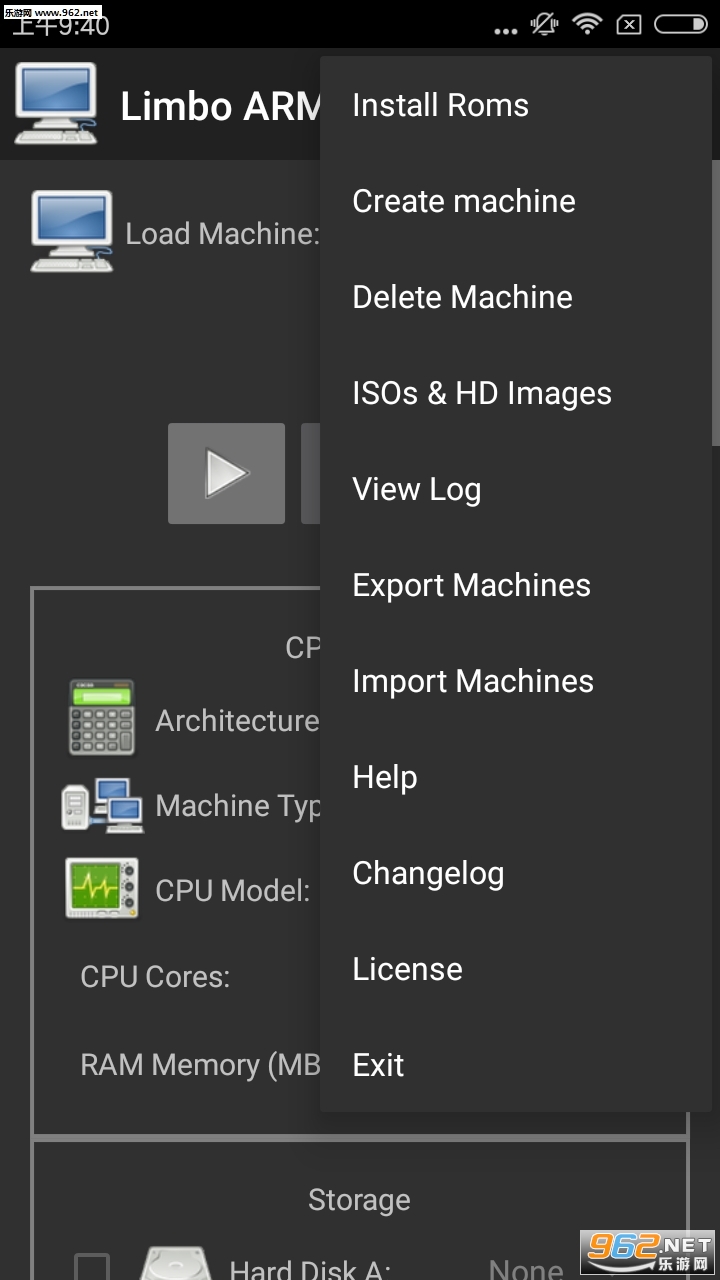Choose Export Machines

472,585
